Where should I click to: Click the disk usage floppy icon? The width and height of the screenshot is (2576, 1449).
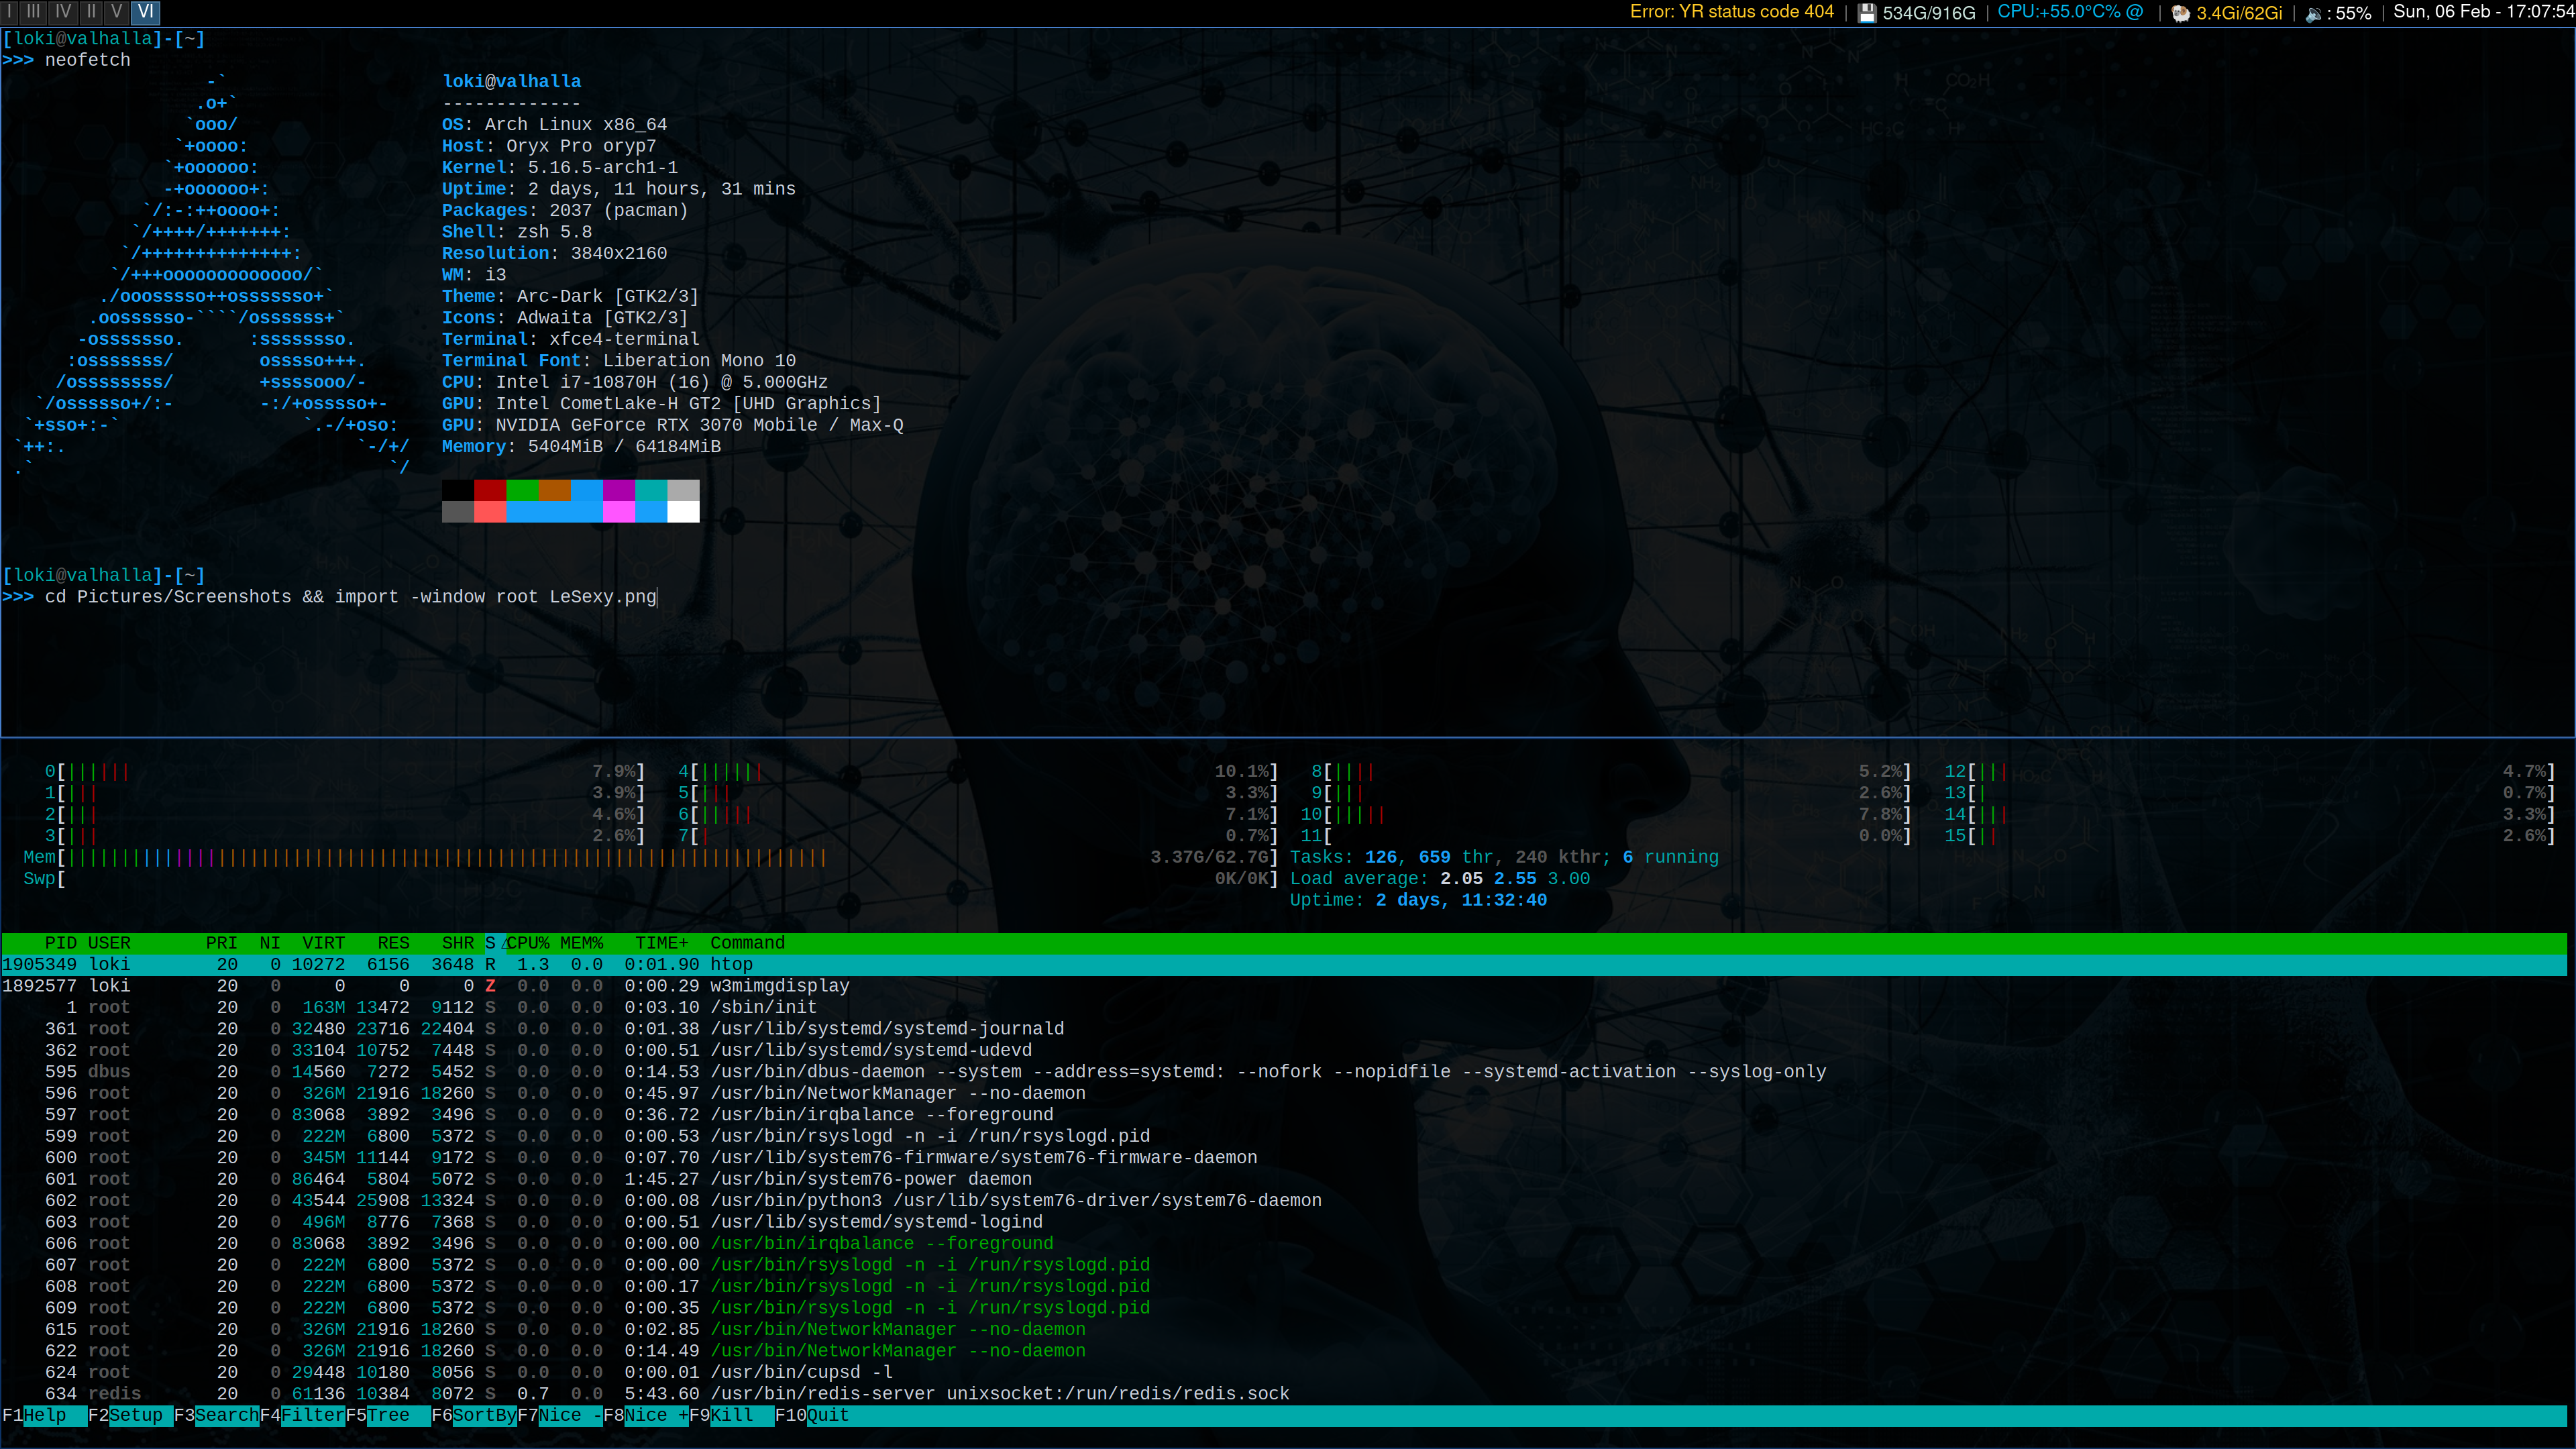[1866, 13]
